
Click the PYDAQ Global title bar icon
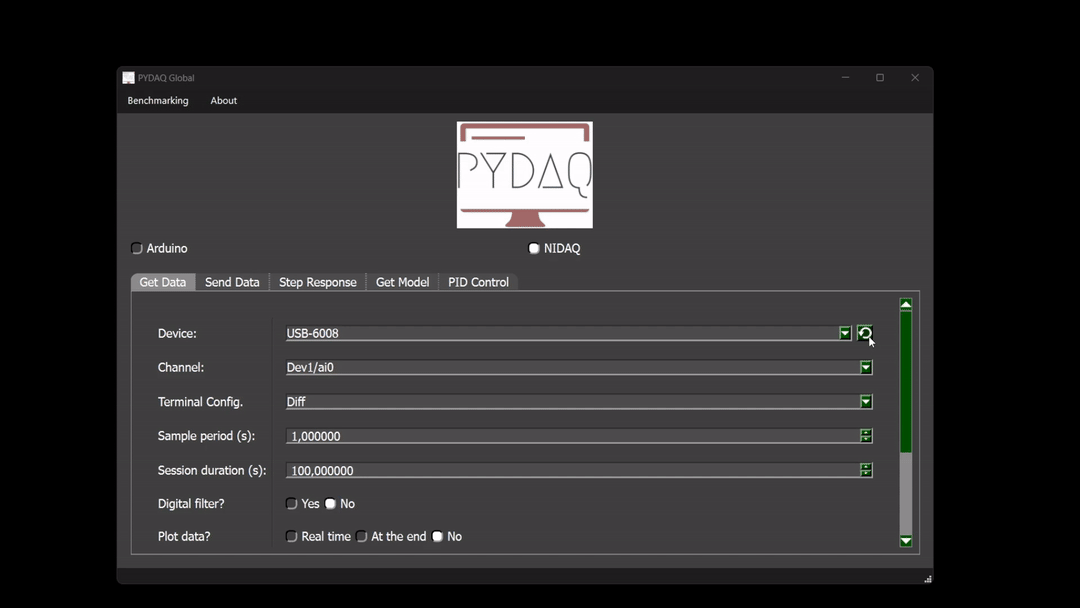click(x=128, y=78)
